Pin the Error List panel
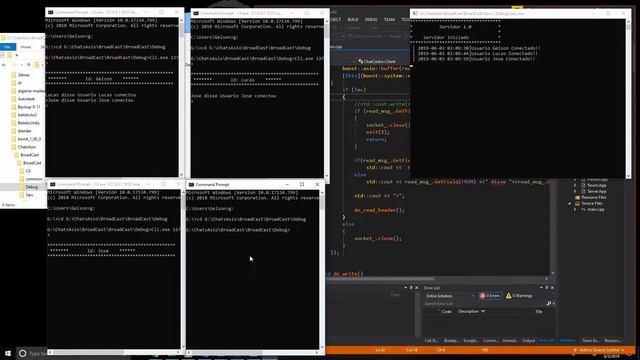The image size is (640, 360). [x=547, y=288]
